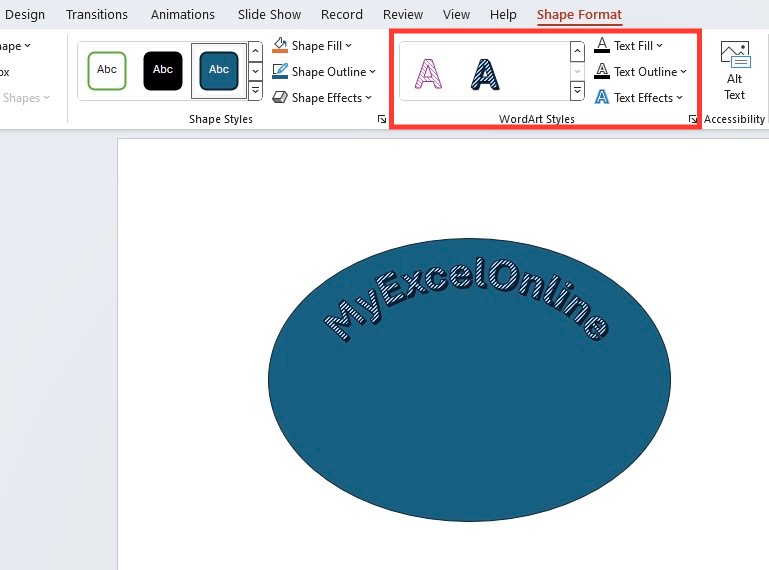Open the Text Fill dropdown arrow
The image size is (769, 570).
tap(659, 46)
